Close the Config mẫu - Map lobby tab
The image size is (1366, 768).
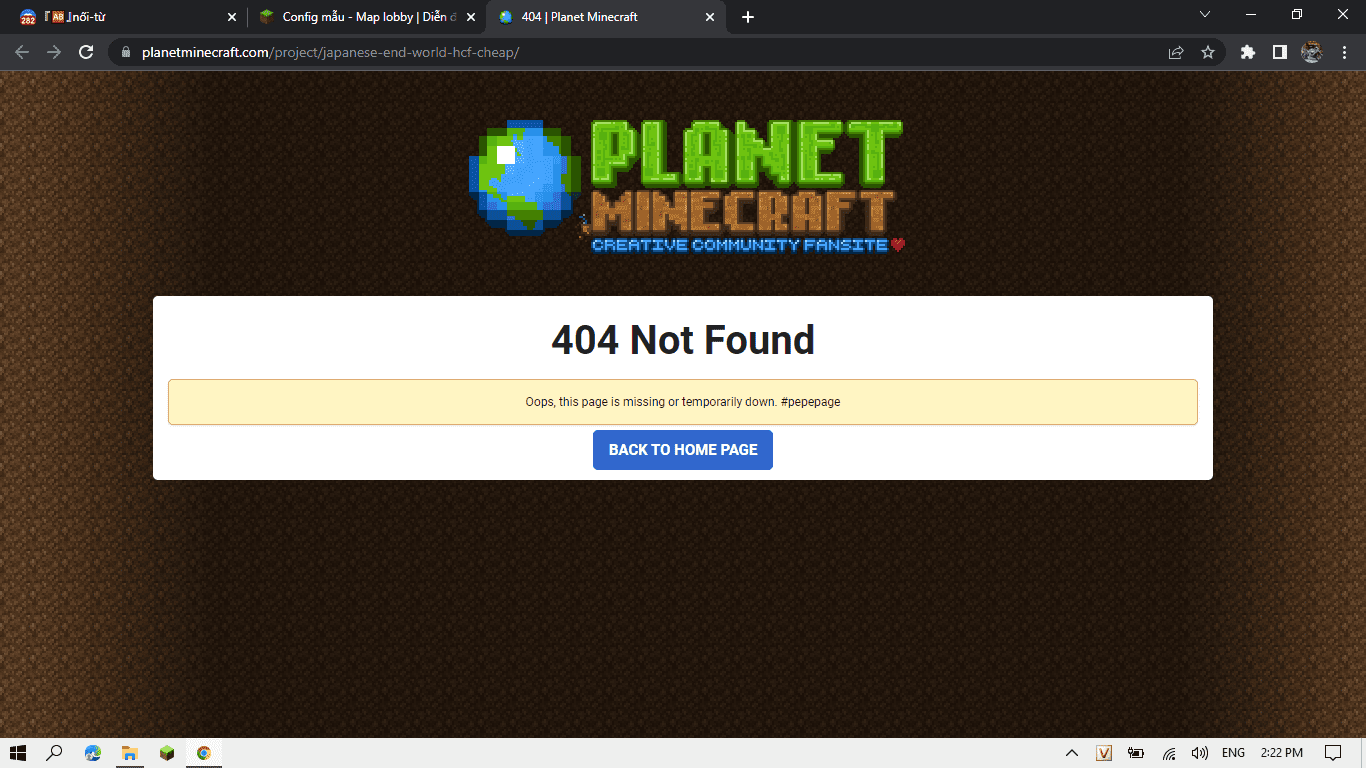point(471,17)
